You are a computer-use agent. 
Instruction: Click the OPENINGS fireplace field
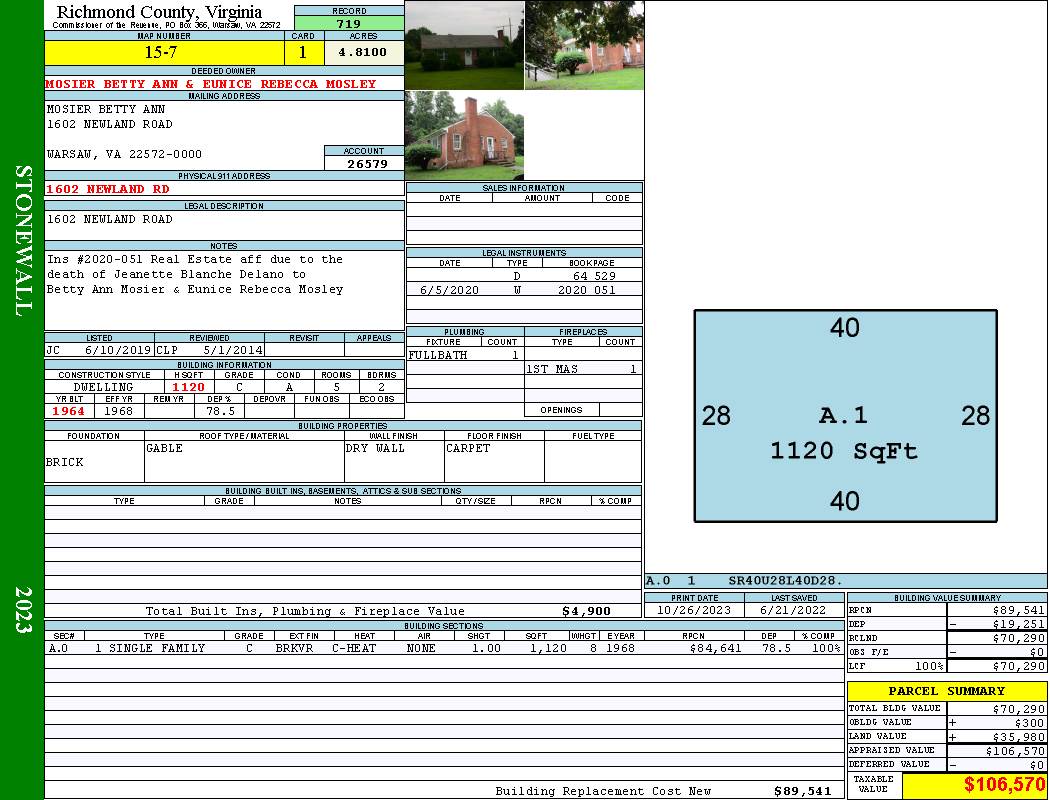[621, 410]
